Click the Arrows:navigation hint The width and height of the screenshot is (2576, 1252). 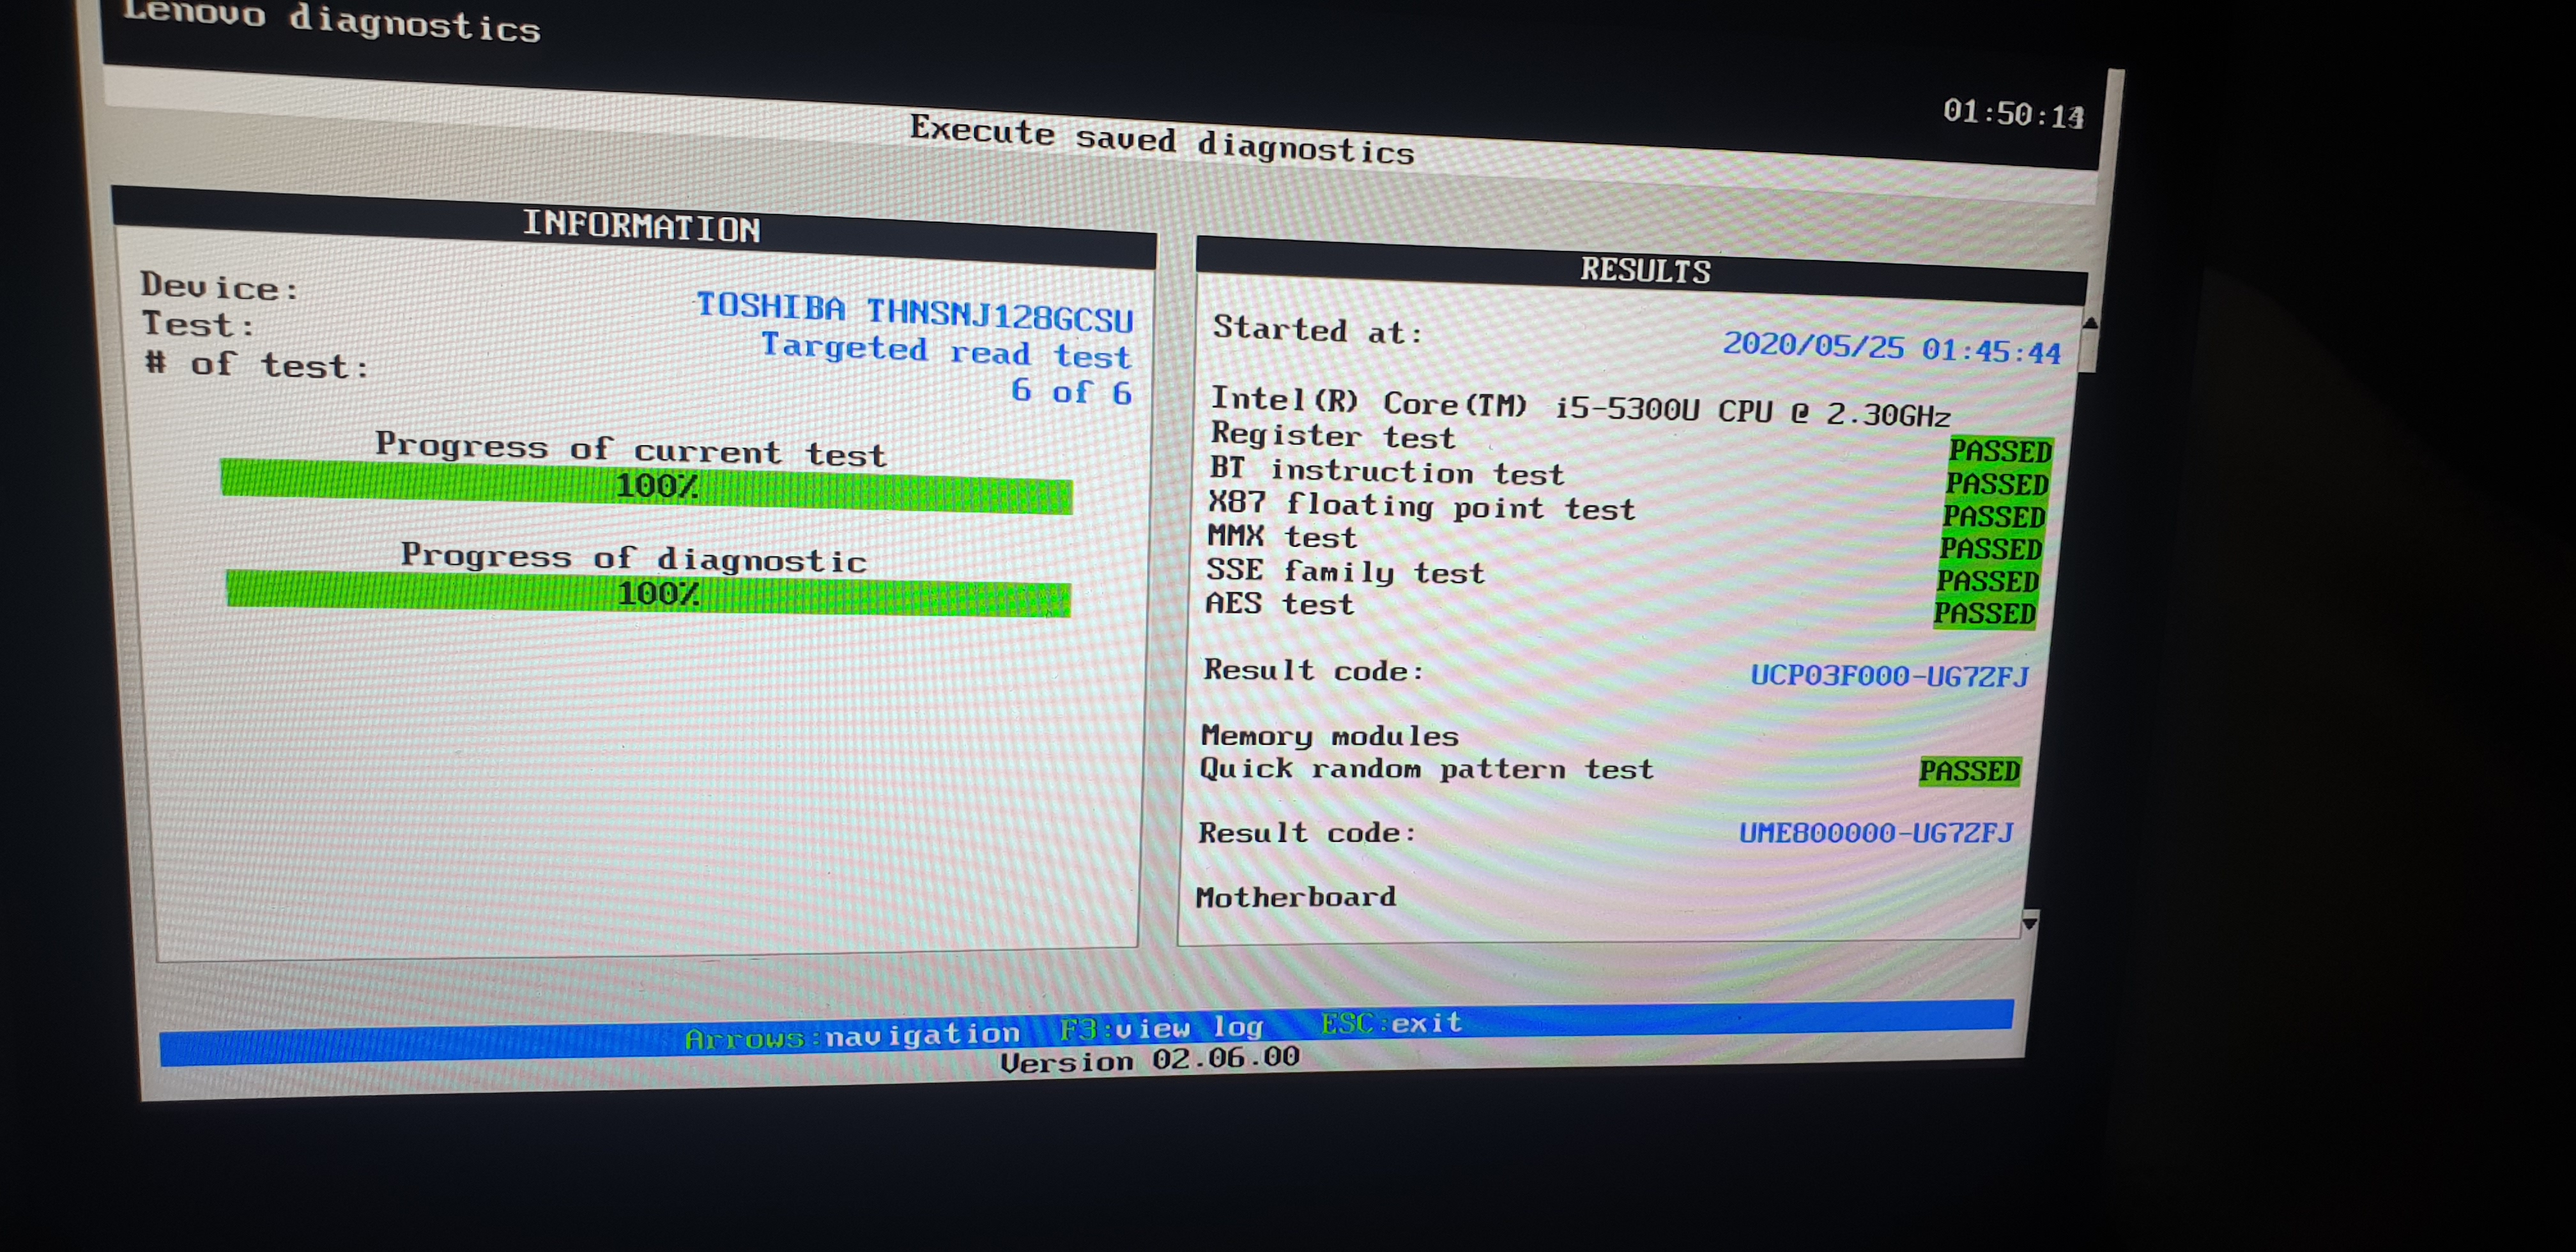pyautogui.click(x=852, y=1036)
